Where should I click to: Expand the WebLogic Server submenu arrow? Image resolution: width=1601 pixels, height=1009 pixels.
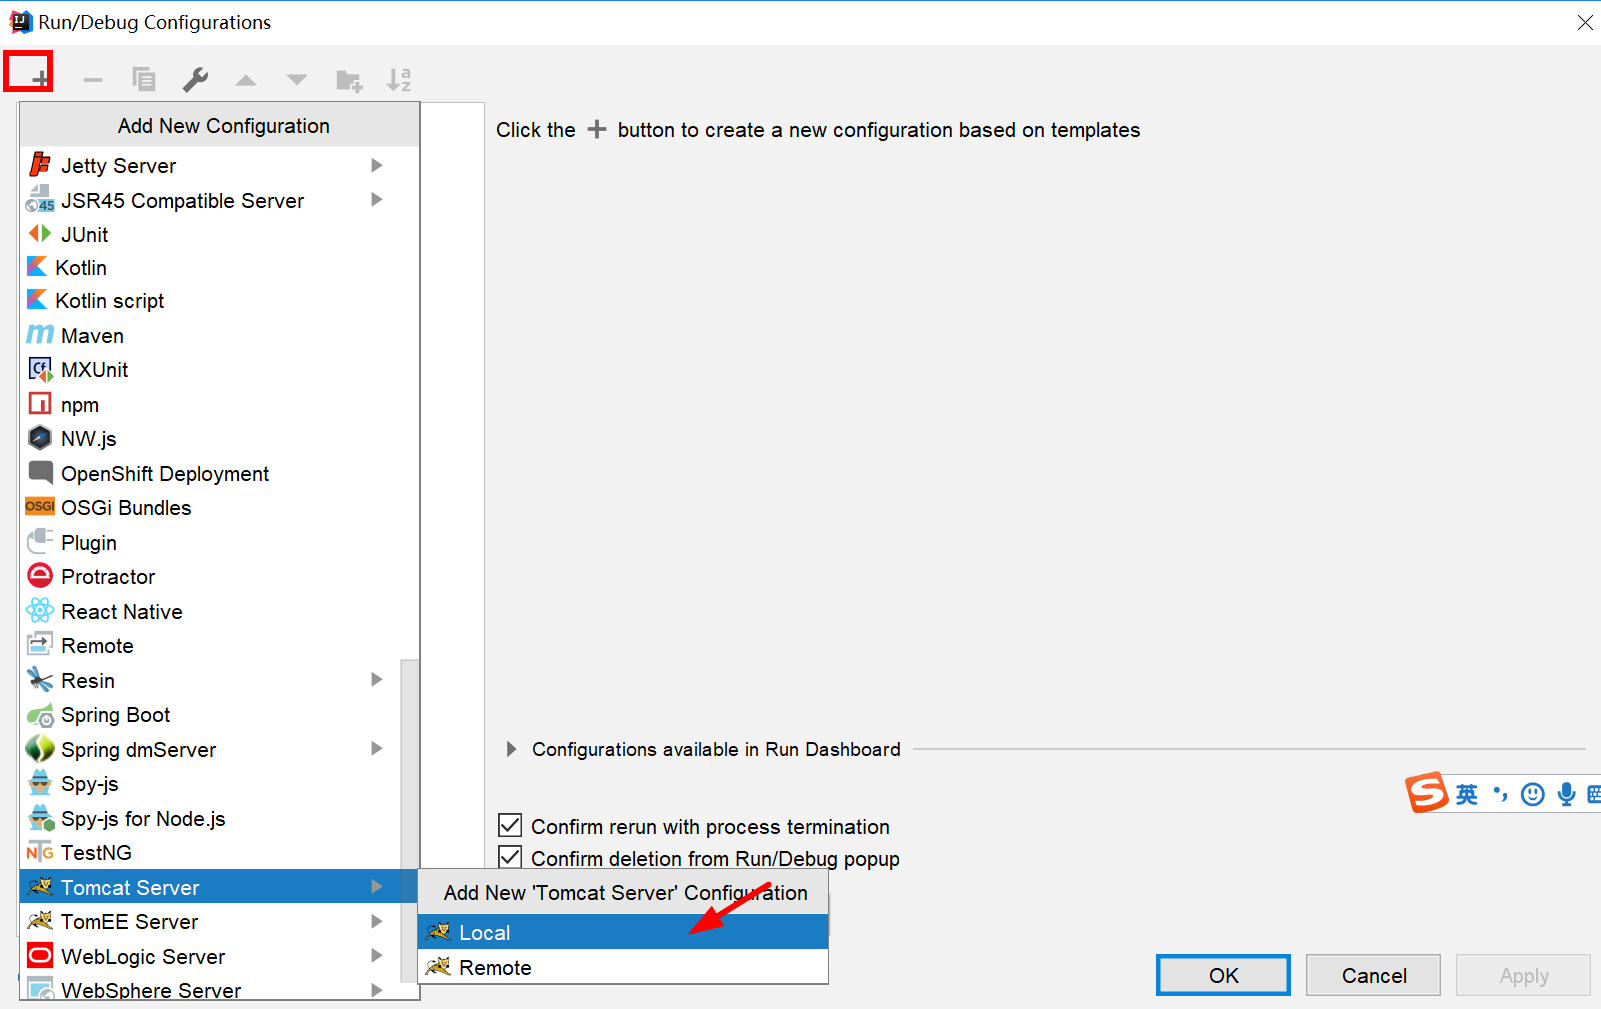coord(377,955)
